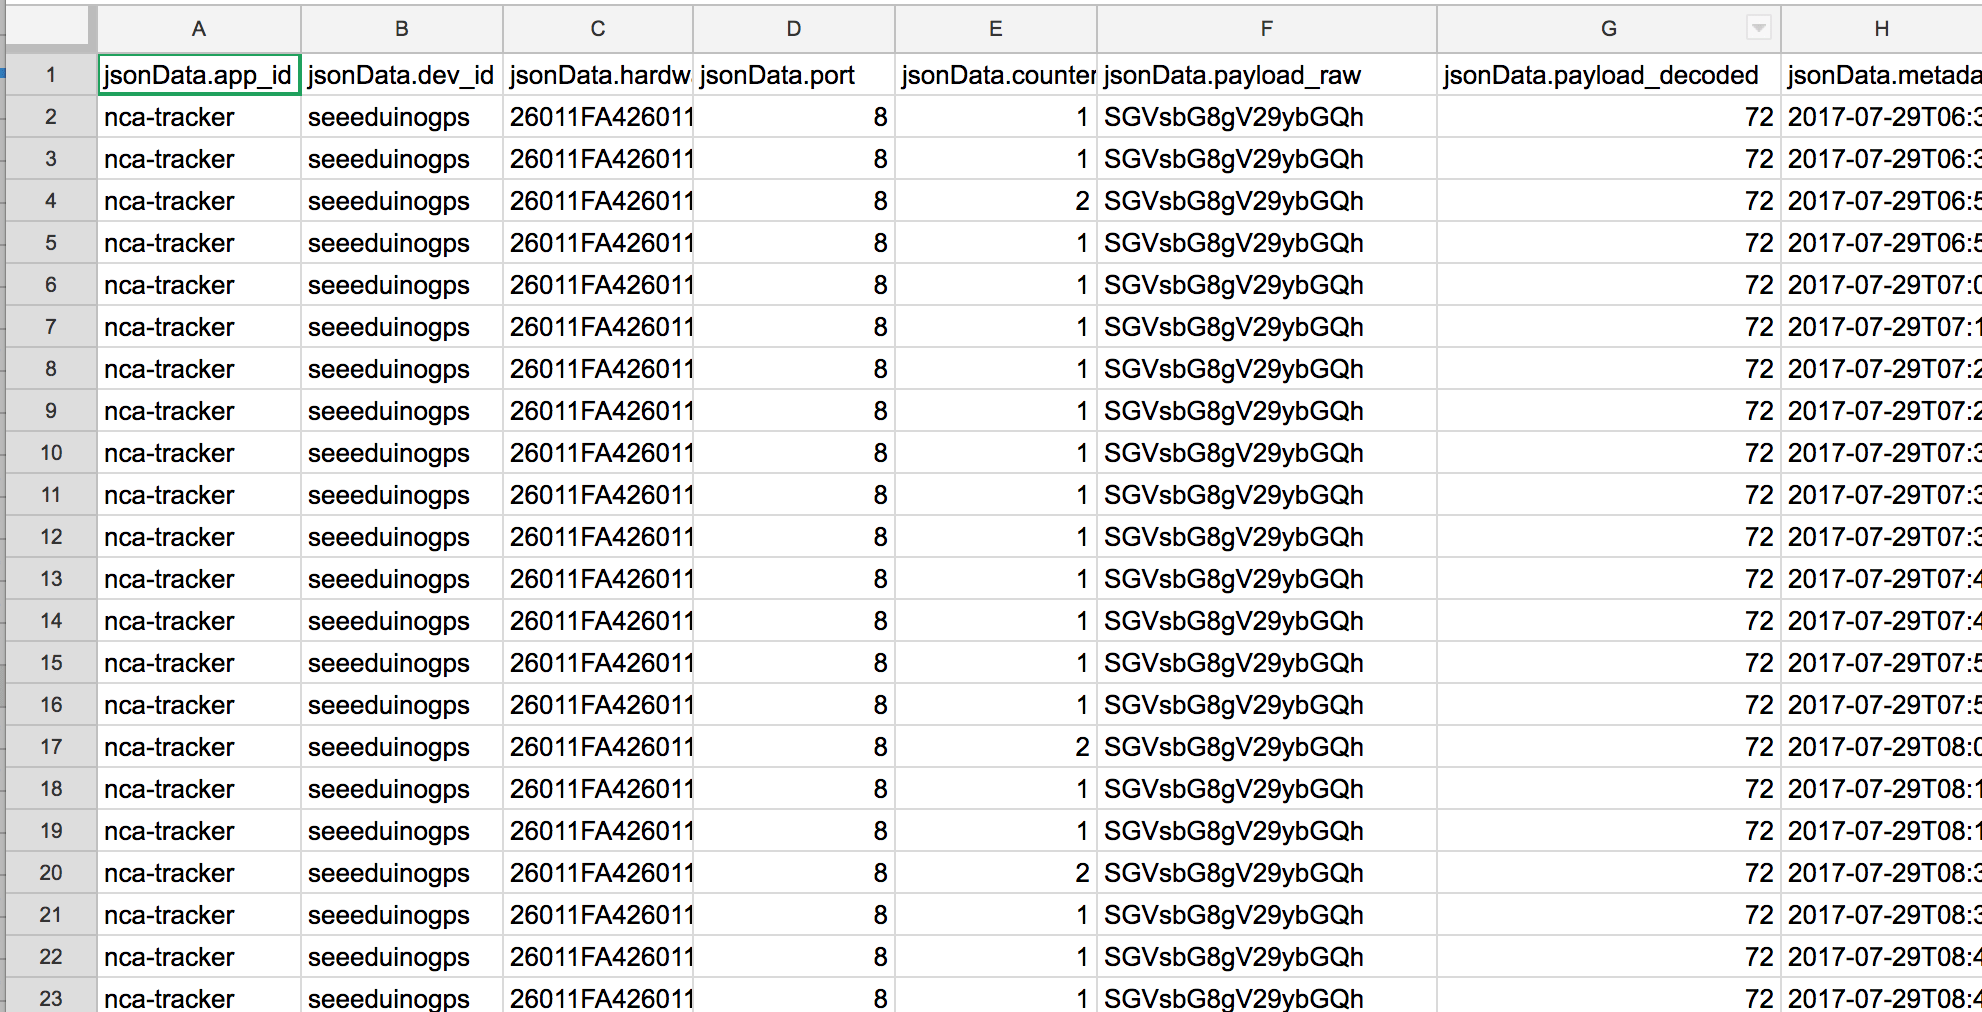The image size is (1982, 1012).
Task: Click cell 'jsonData.app_id'
Action: (x=199, y=75)
